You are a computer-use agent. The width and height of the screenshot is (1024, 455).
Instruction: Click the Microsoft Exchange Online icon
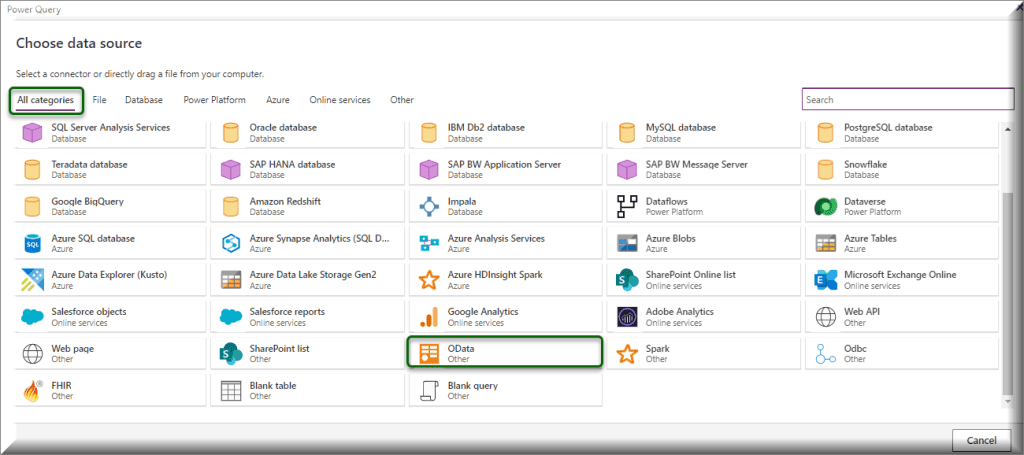click(x=825, y=280)
